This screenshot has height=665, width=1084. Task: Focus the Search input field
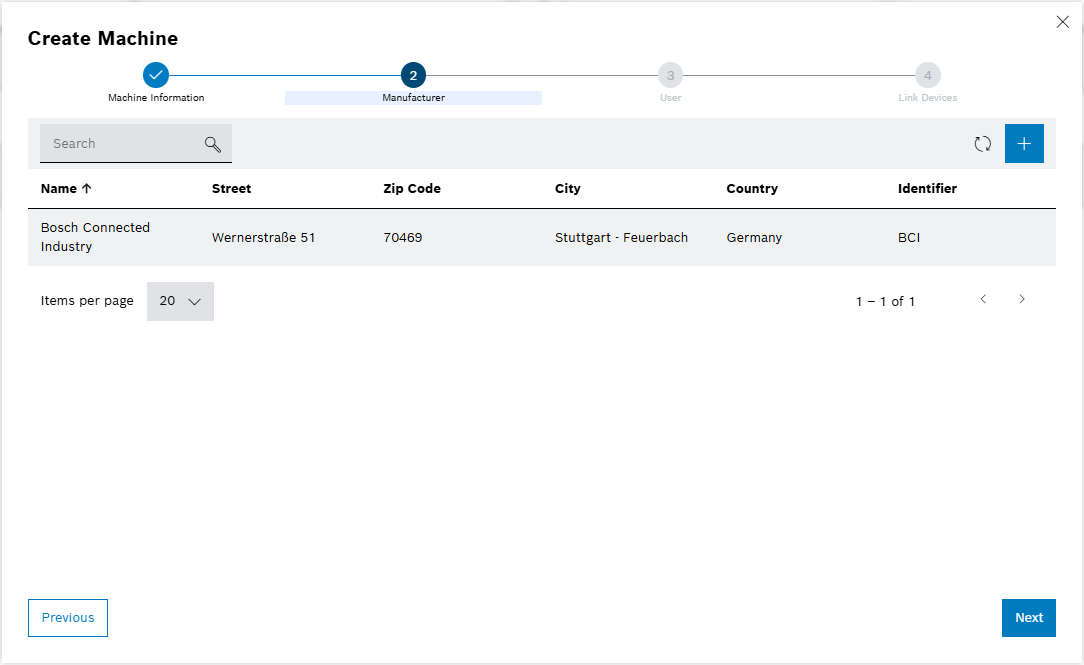(x=120, y=144)
